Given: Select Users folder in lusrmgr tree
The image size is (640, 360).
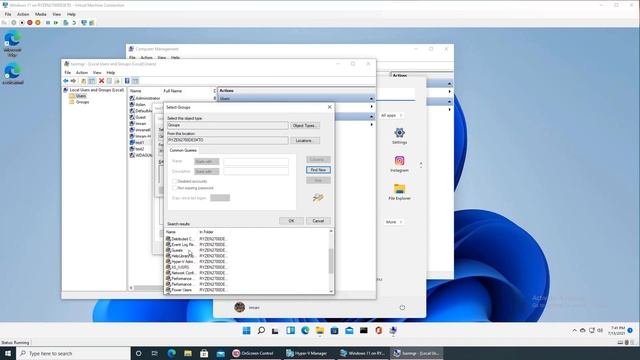Looking at the screenshot, I should pyautogui.click(x=80, y=96).
